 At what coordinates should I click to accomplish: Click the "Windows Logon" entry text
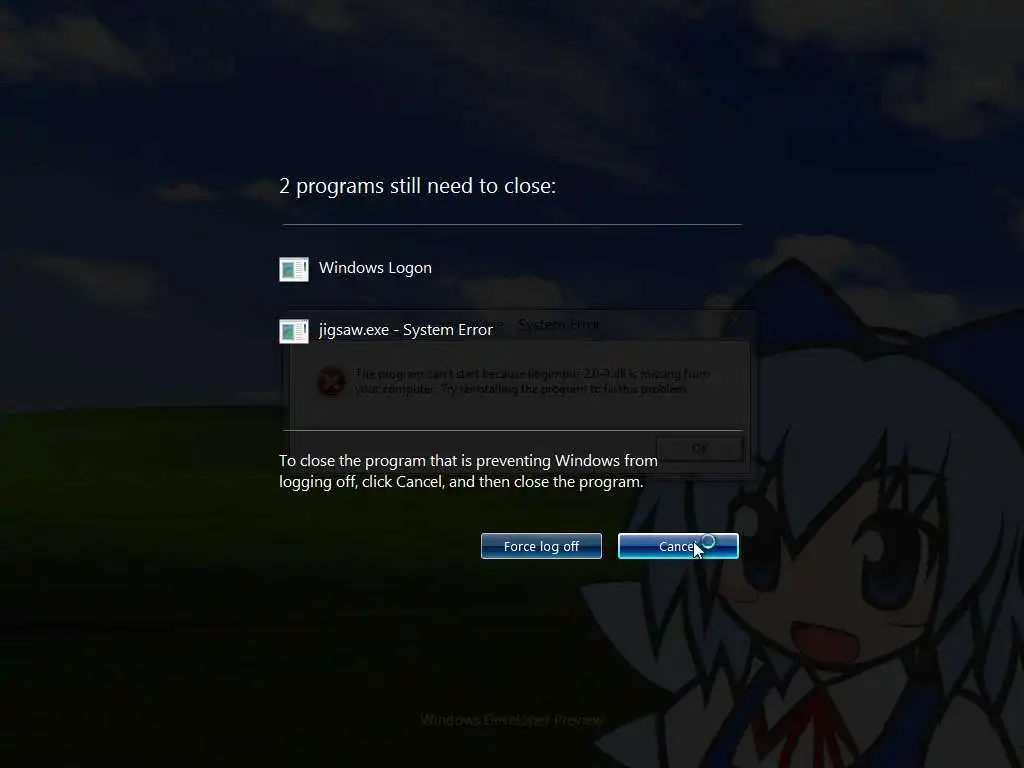[x=375, y=268]
